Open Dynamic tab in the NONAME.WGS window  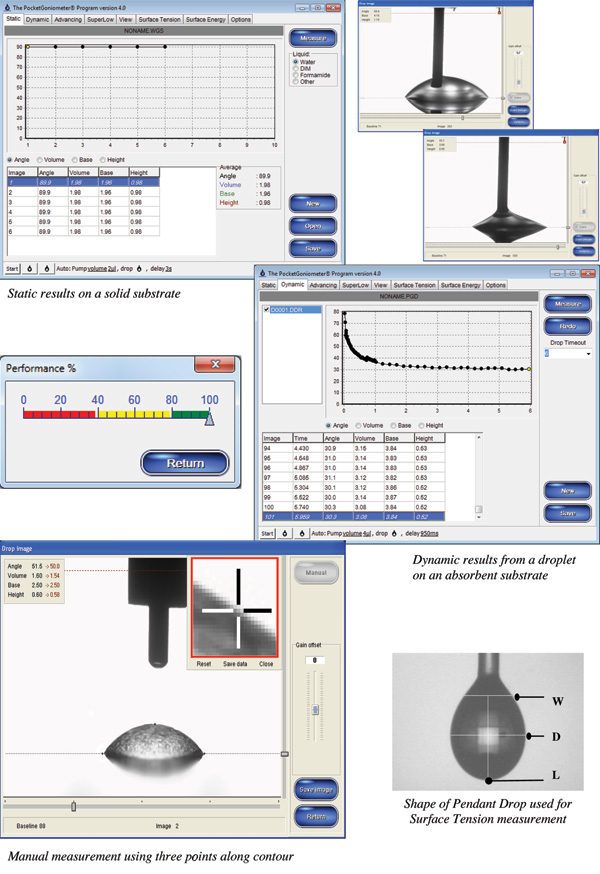[x=37, y=20]
